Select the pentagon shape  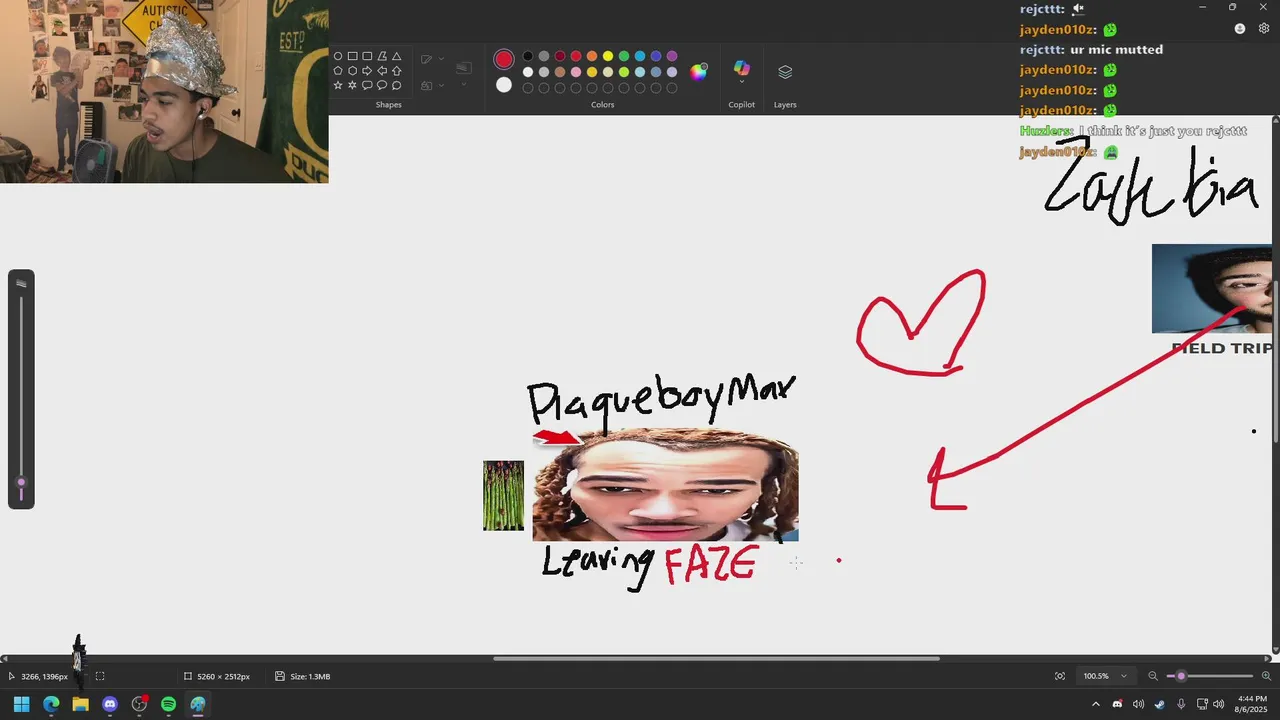(338, 71)
